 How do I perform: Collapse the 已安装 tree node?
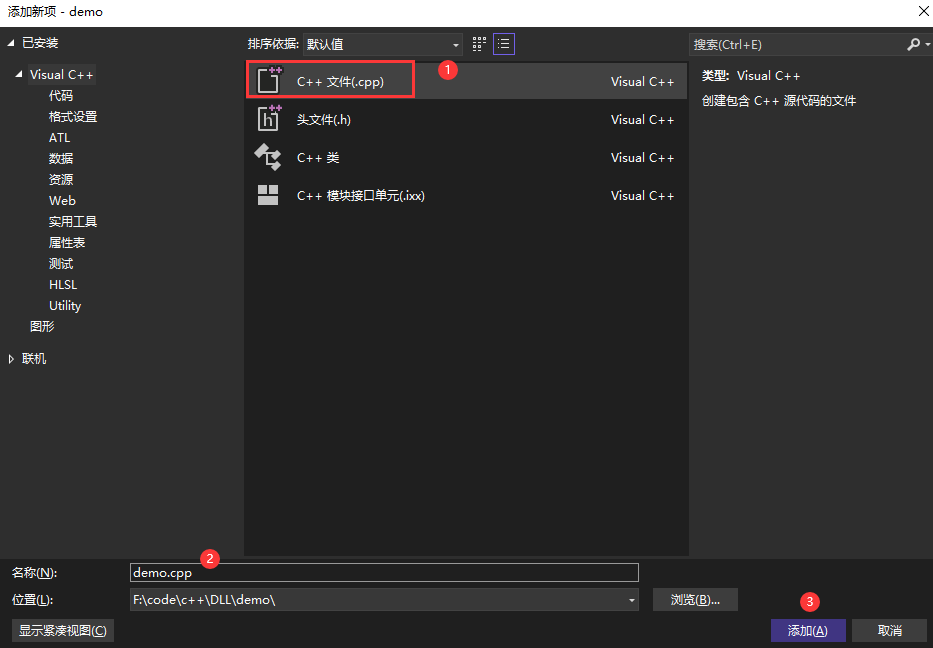point(11,43)
